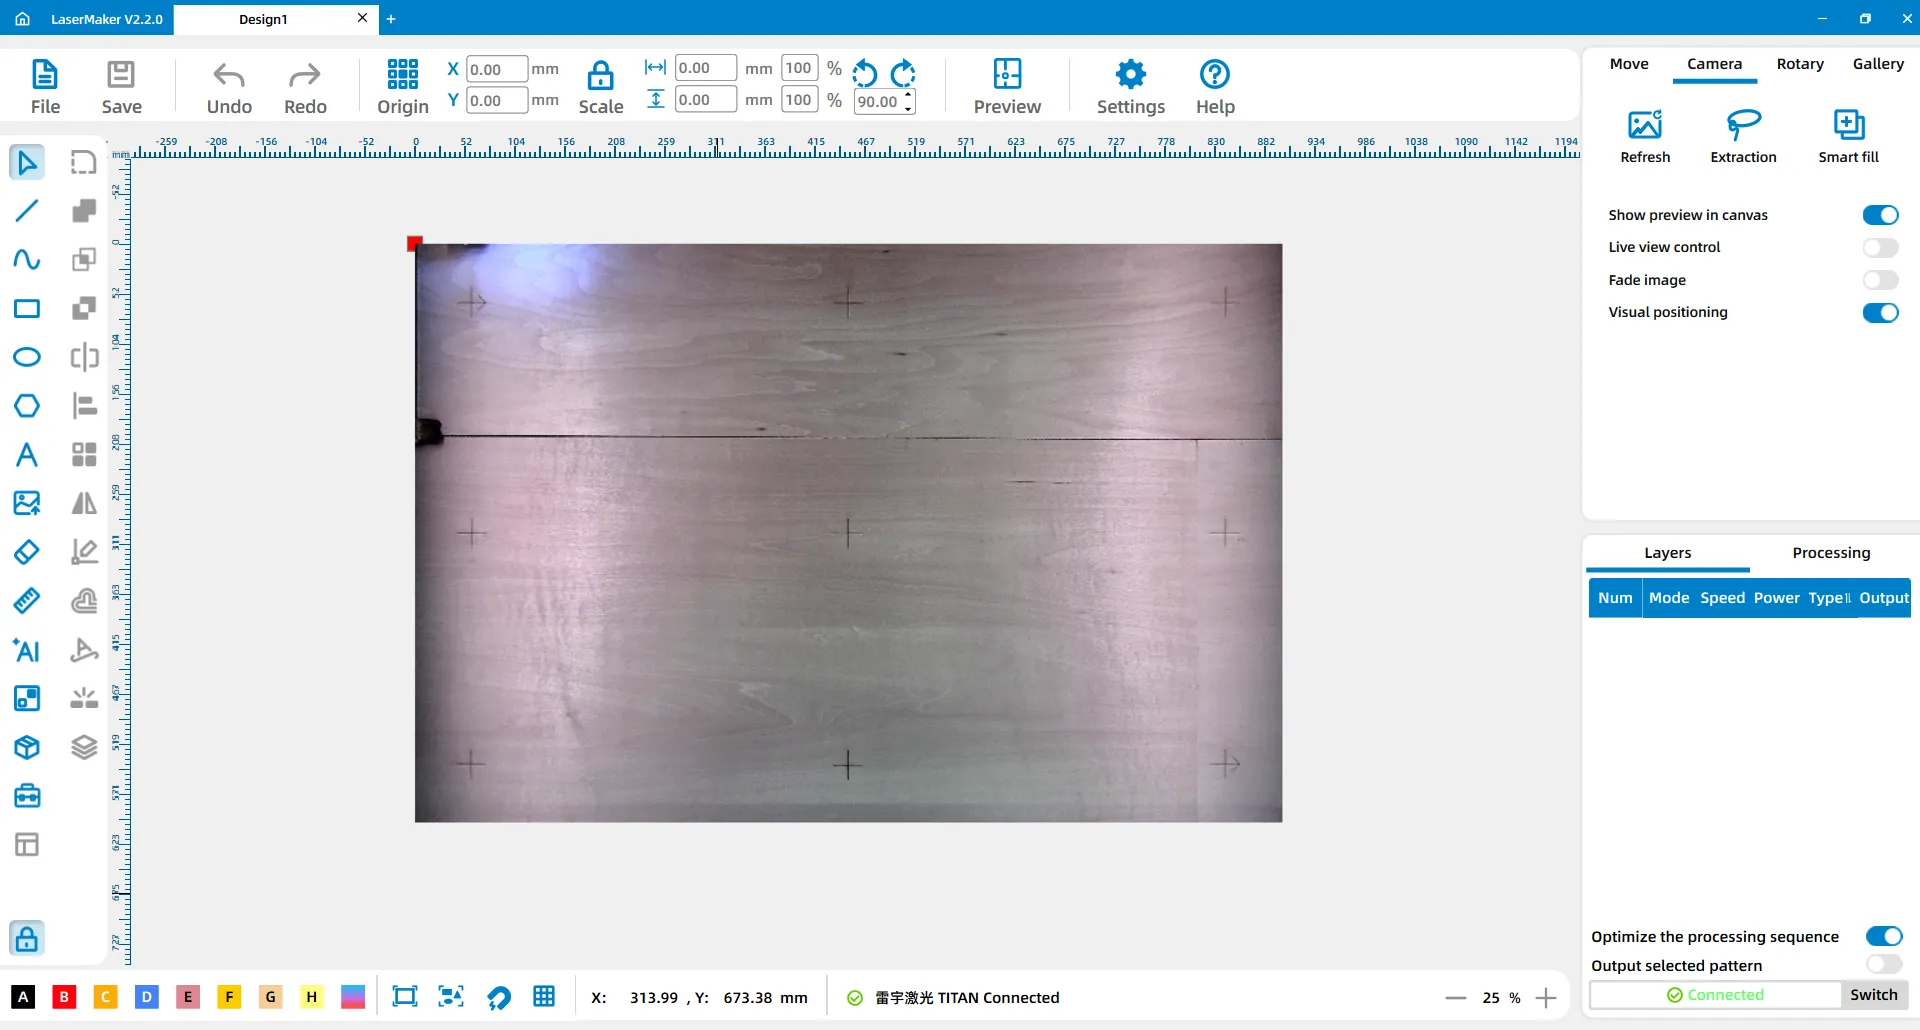This screenshot has width=1920, height=1030.
Task: Select the red B layer color
Action: point(64,997)
